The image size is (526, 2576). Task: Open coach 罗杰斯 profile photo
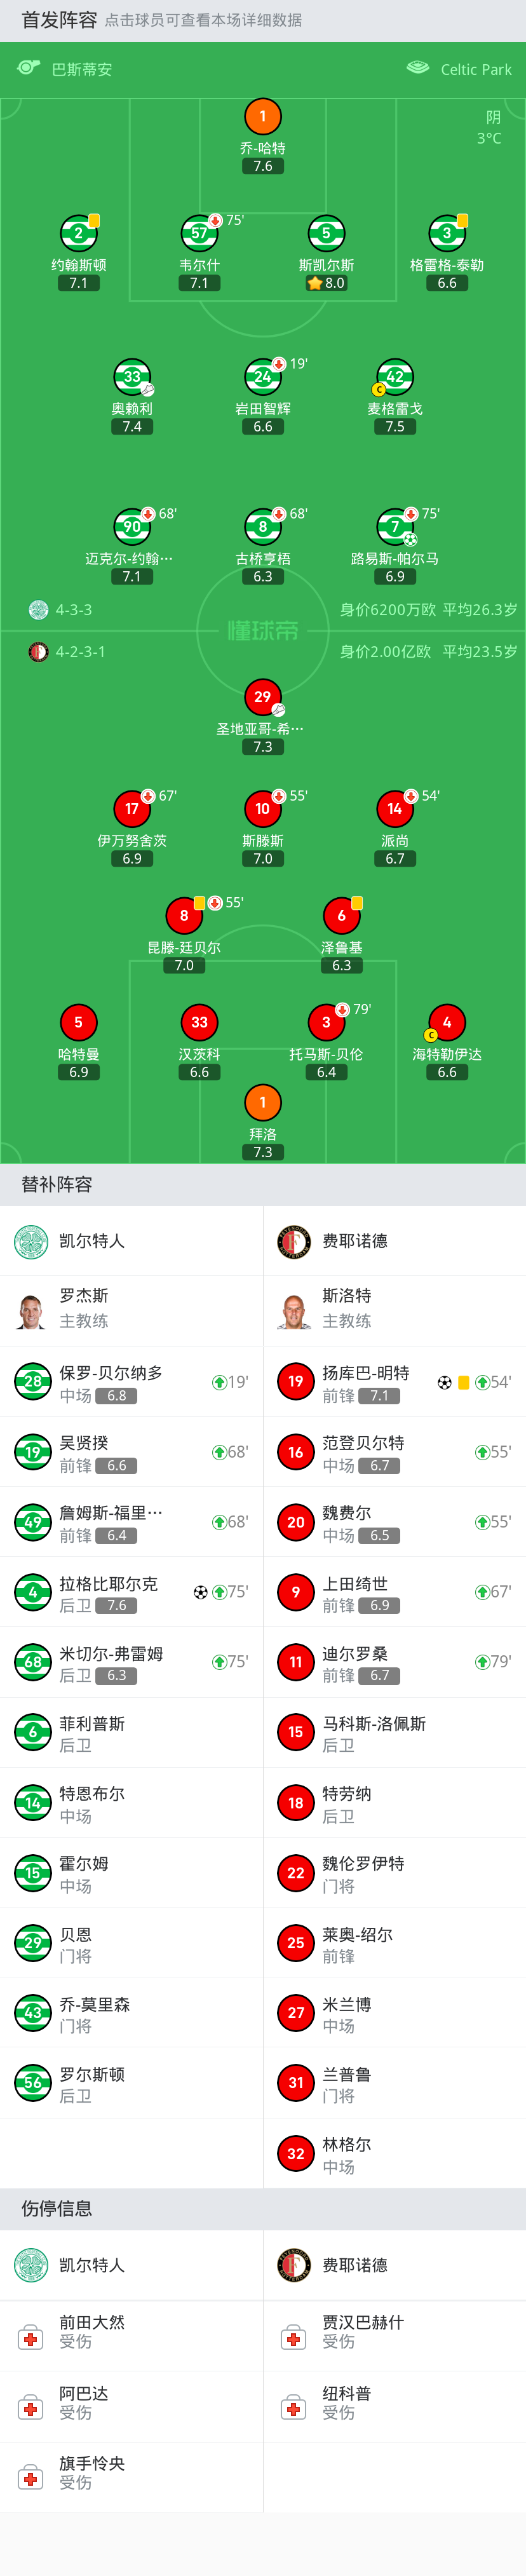click(31, 1310)
